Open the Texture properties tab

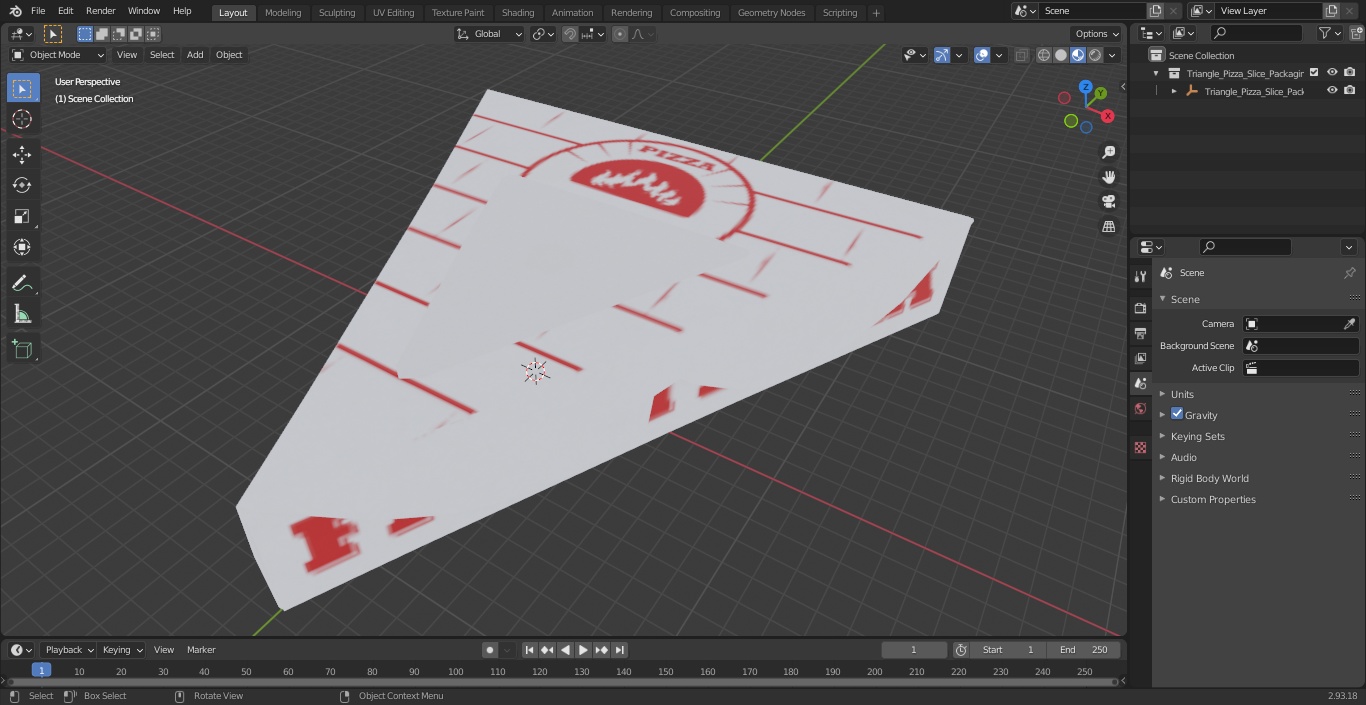(1140, 447)
